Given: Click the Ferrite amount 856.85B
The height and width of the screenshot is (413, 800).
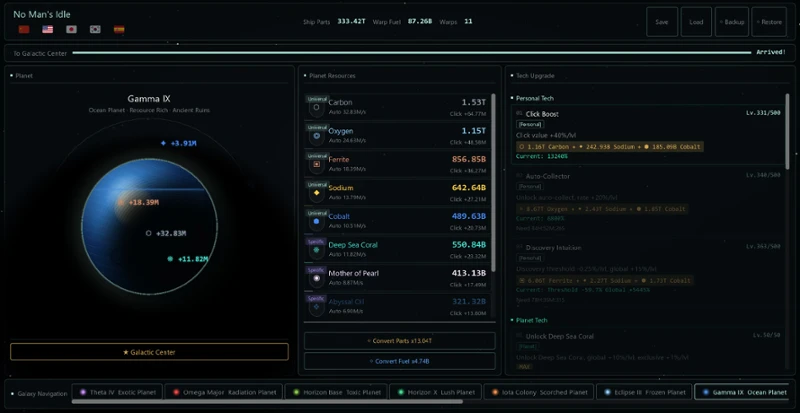Looking at the screenshot, I should coord(468,159).
